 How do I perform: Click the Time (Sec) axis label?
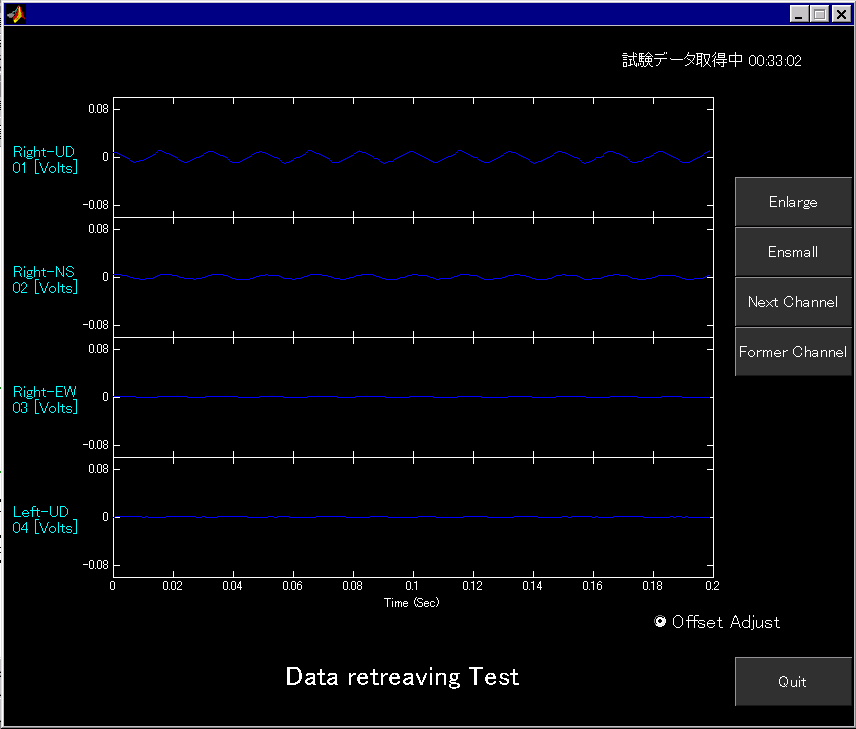(412, 603)
